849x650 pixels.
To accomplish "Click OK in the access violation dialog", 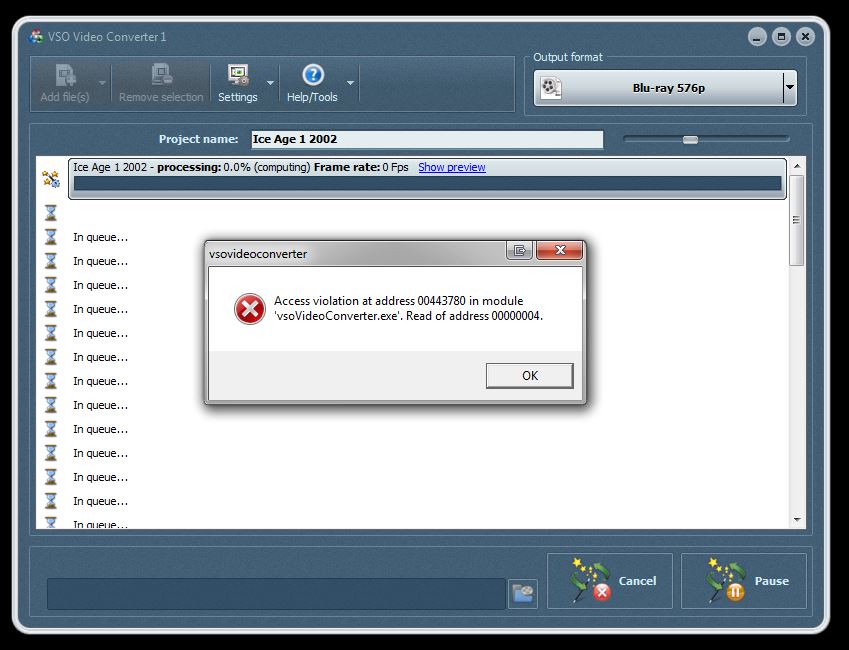I will 530,375.
